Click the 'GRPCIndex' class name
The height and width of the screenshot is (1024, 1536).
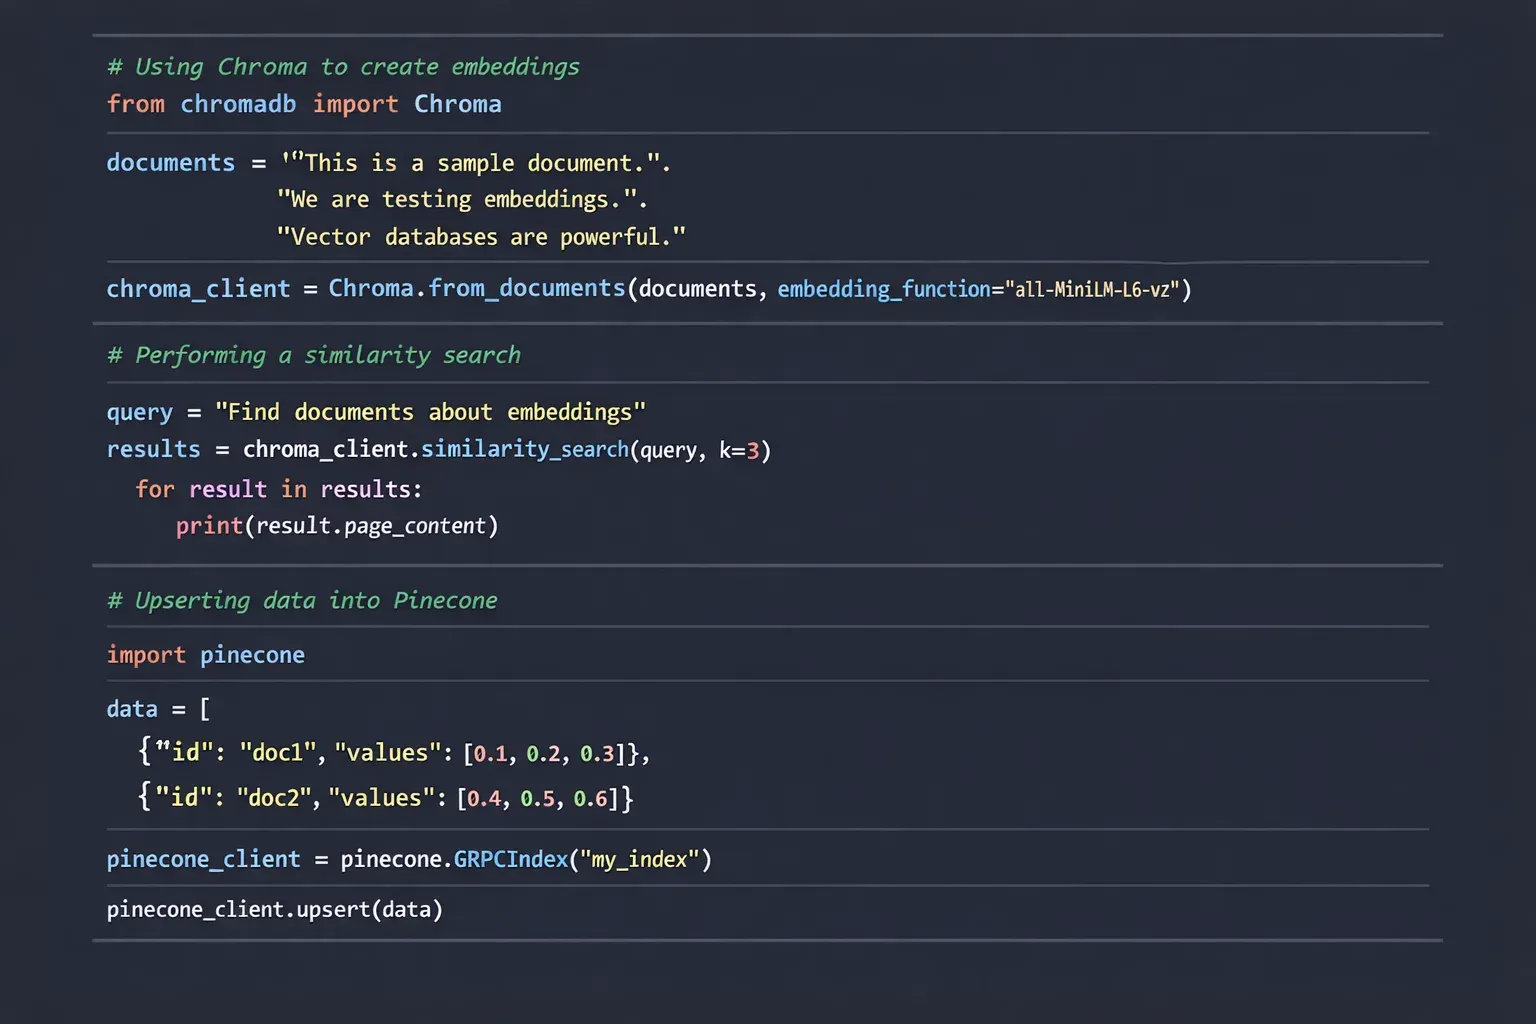click(510, 860)
